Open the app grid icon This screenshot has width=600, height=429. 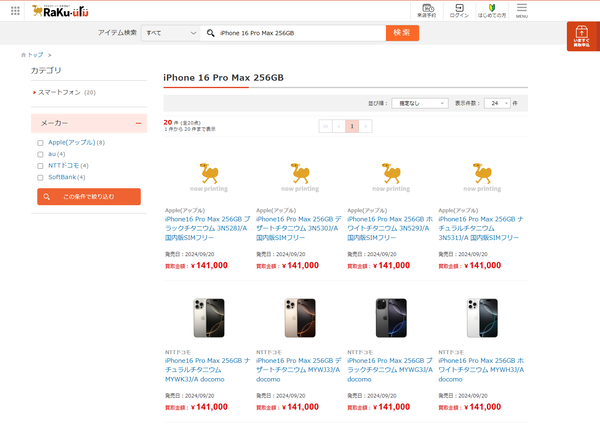coord(16,11)
